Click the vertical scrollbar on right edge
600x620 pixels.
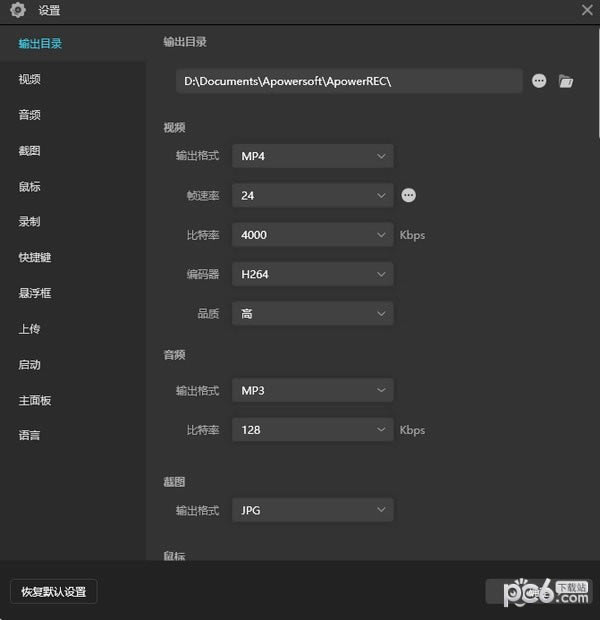(598, 83)
